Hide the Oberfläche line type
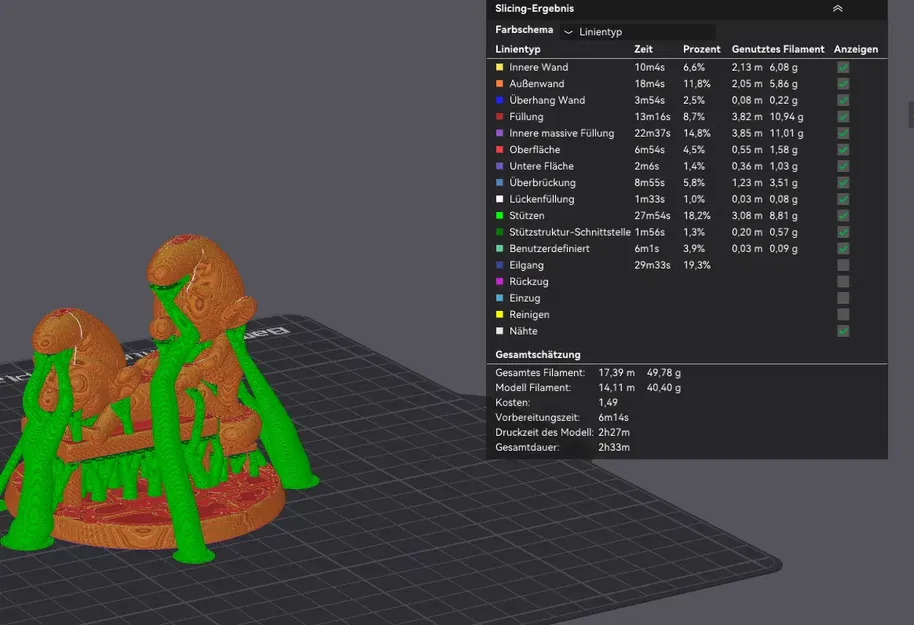This screenshot has height=625, width=914. pyautogui.click(x=843, y=150)
